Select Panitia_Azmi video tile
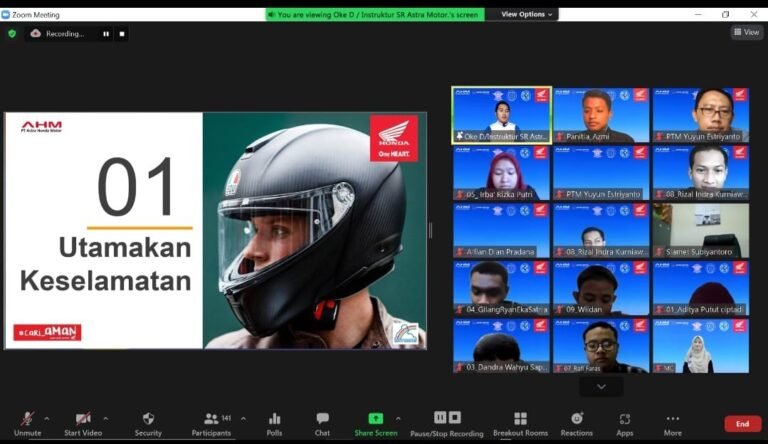 601,115
